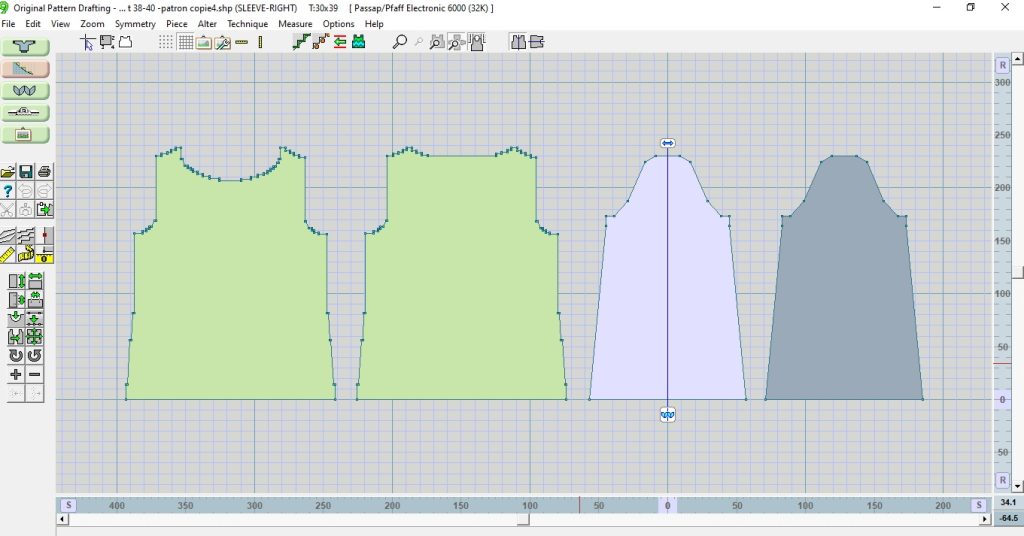Click the horizontal symmetry handle above the sleeve
The image size is (1024, 536).
click(667, 144)
